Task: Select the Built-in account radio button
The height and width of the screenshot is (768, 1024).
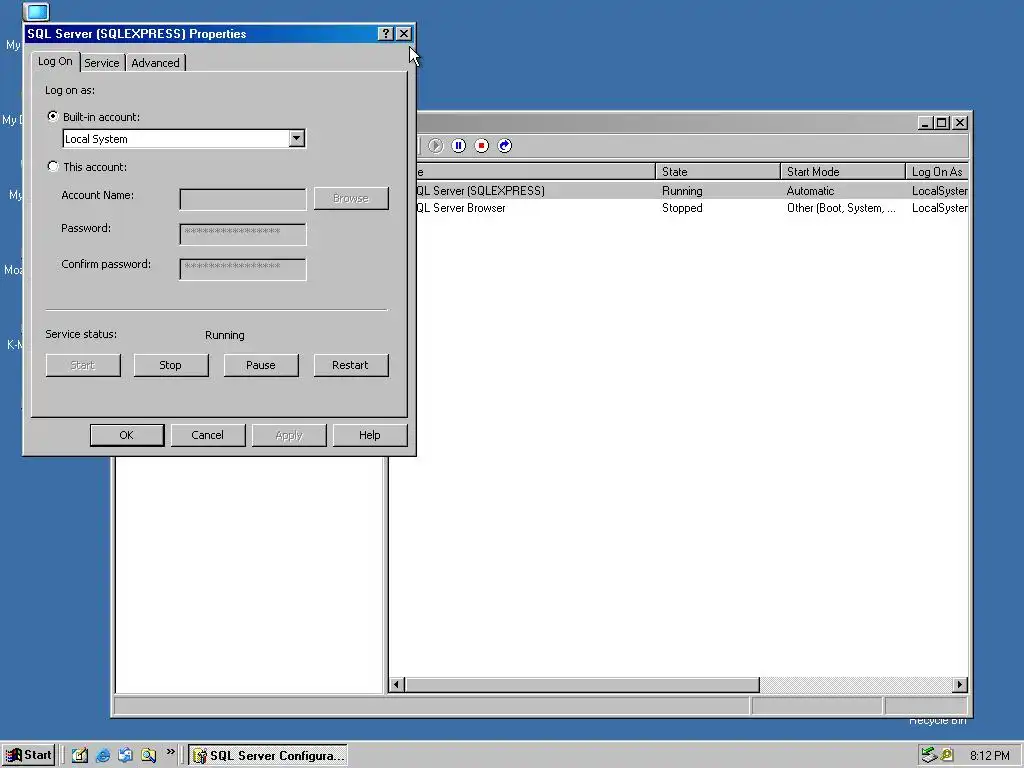Action: (x=53, y=116)
